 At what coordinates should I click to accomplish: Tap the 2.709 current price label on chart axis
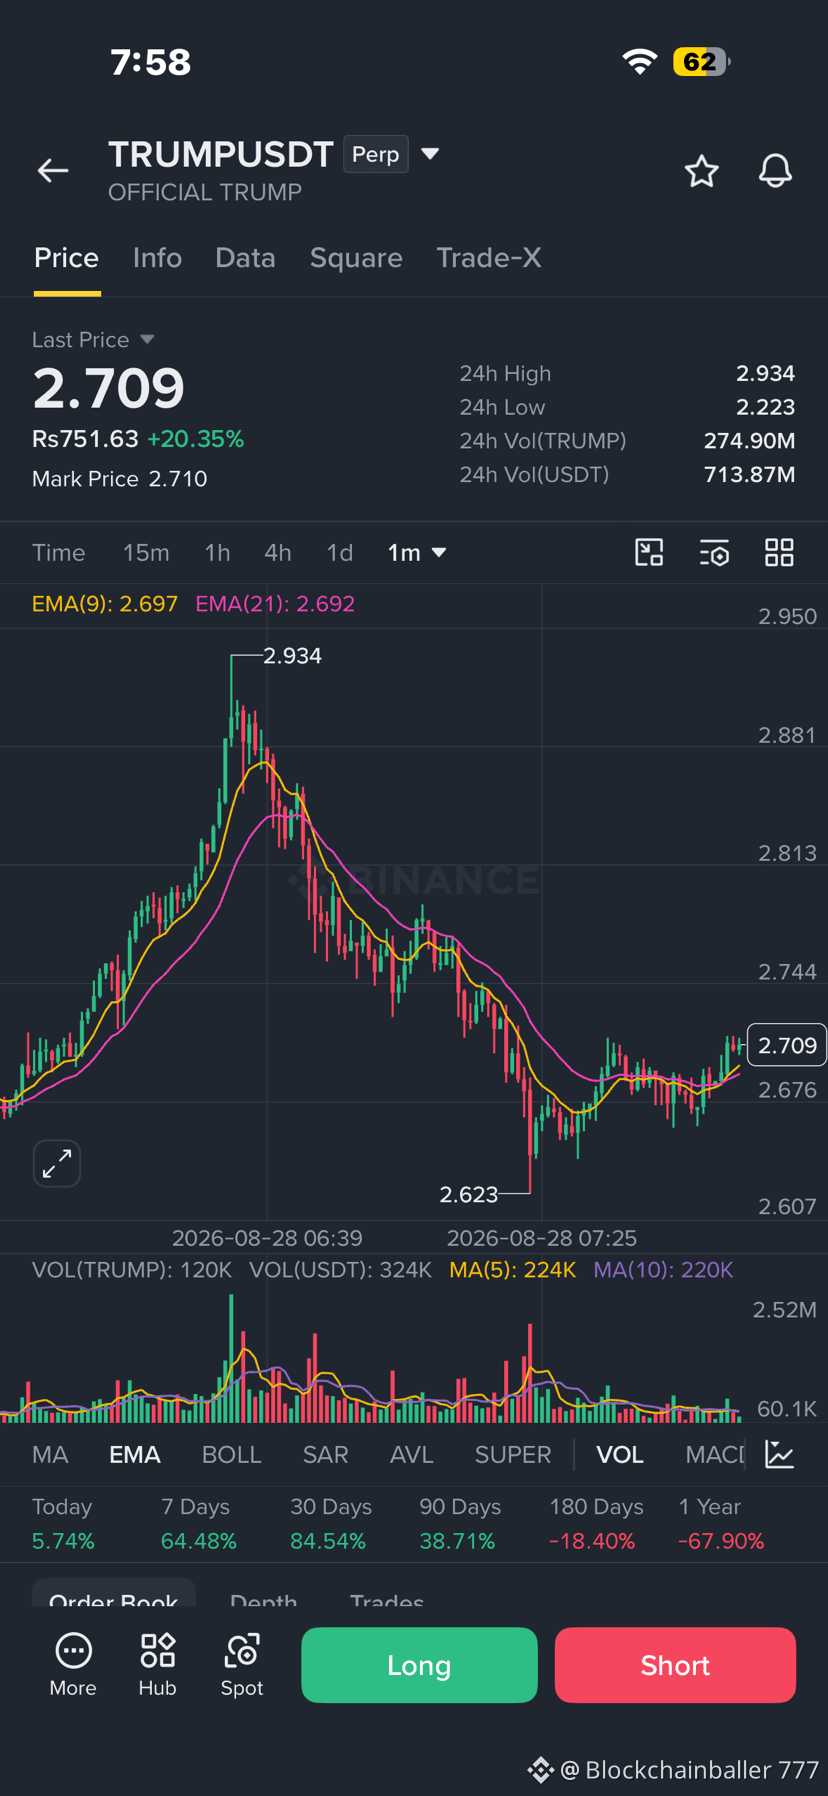787,1045
